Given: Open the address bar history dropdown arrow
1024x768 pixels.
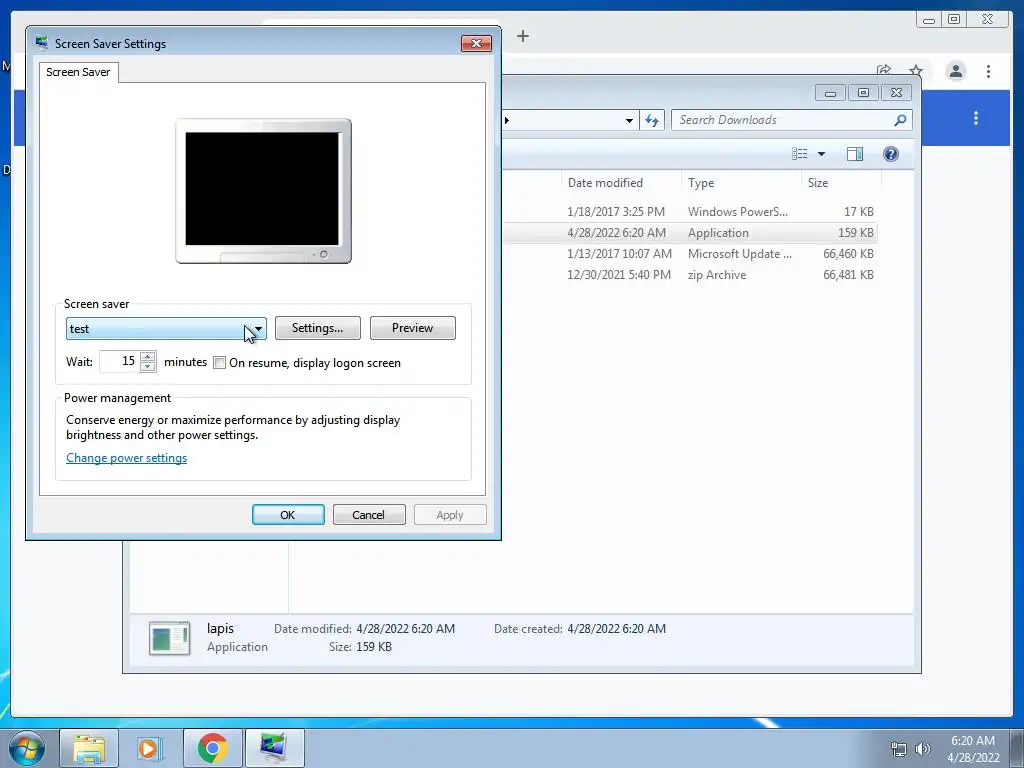Looking at the screenshot, I should (629, 120).
